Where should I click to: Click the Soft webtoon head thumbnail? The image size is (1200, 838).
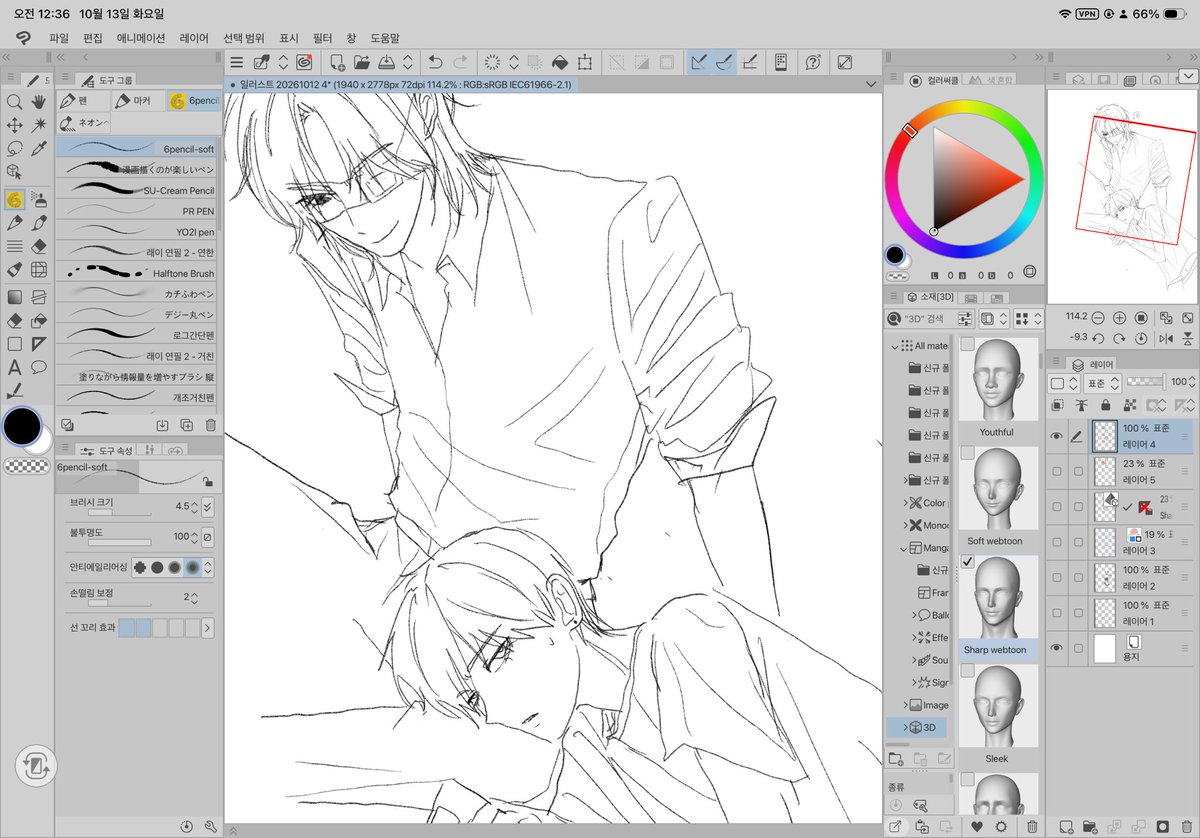(998, 488)
